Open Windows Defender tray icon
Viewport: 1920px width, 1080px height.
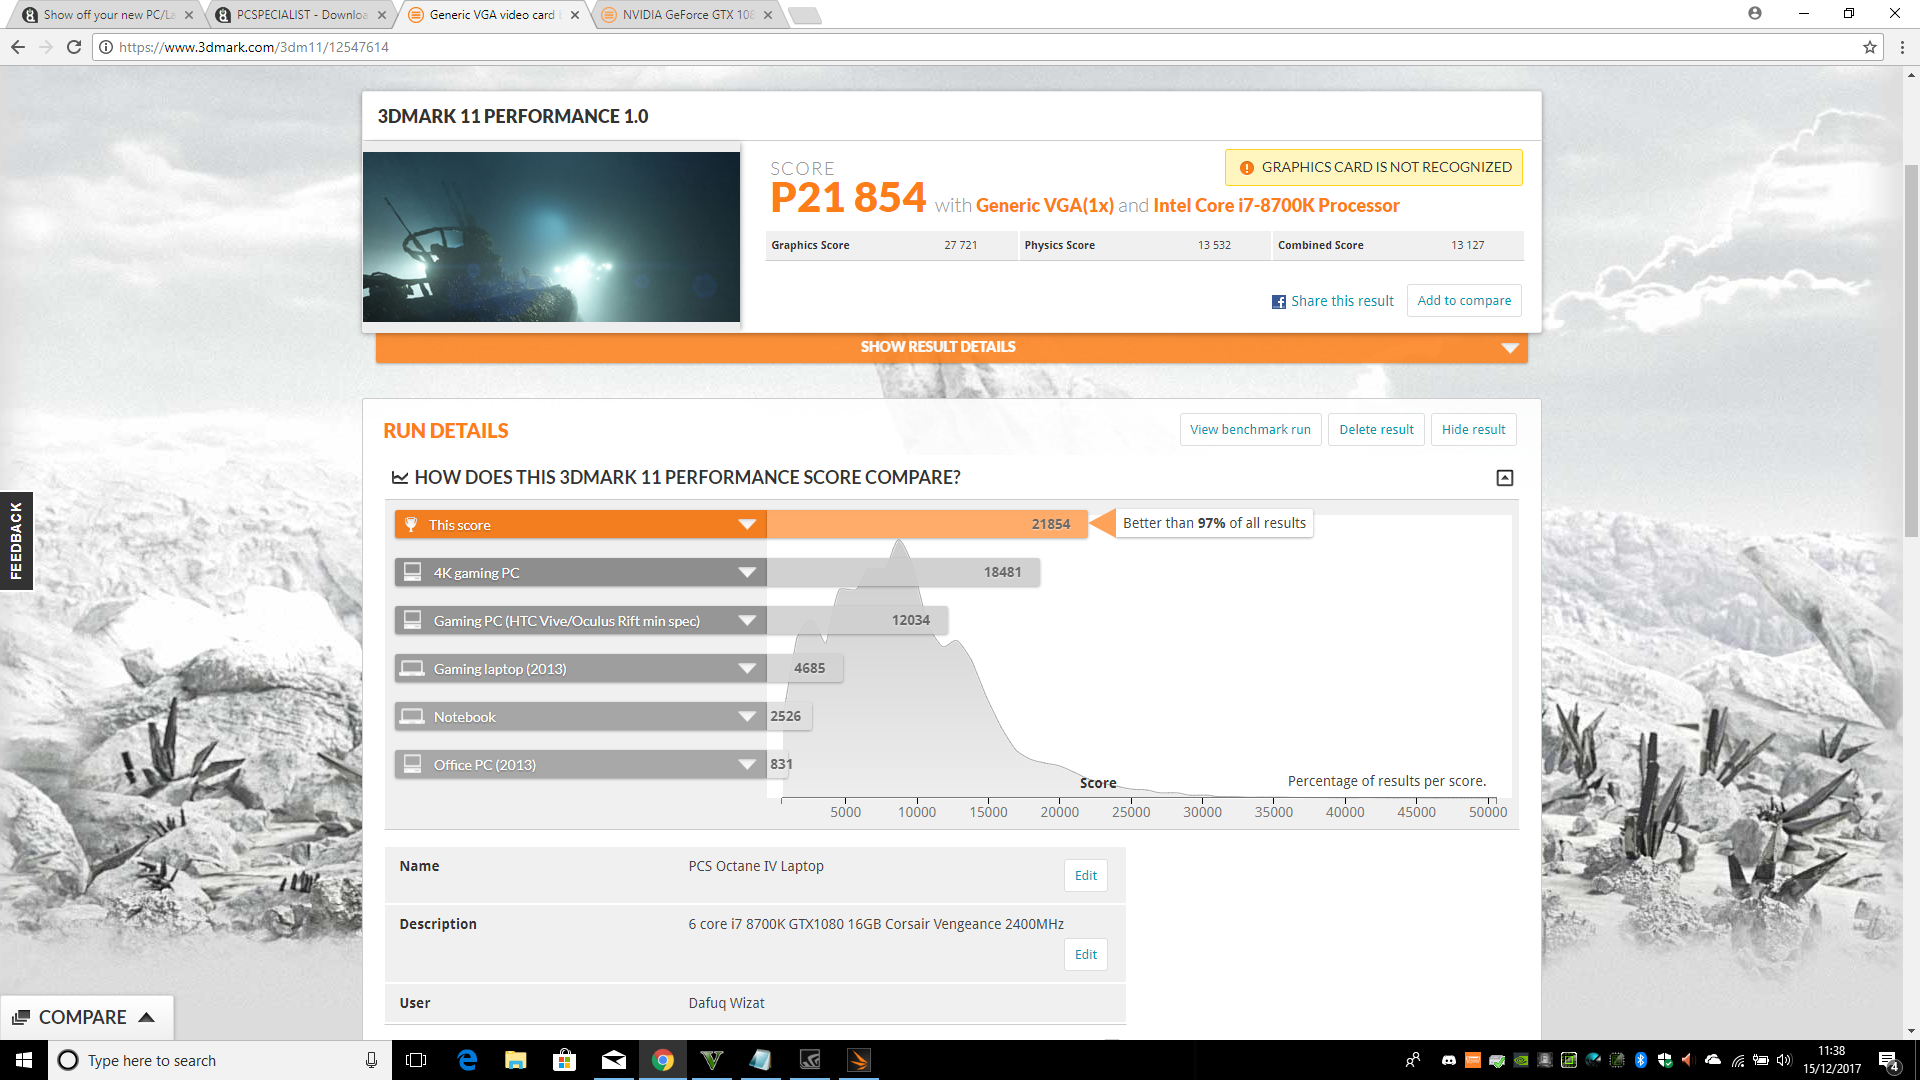pyautogui.click(x=1664, y=1060)
